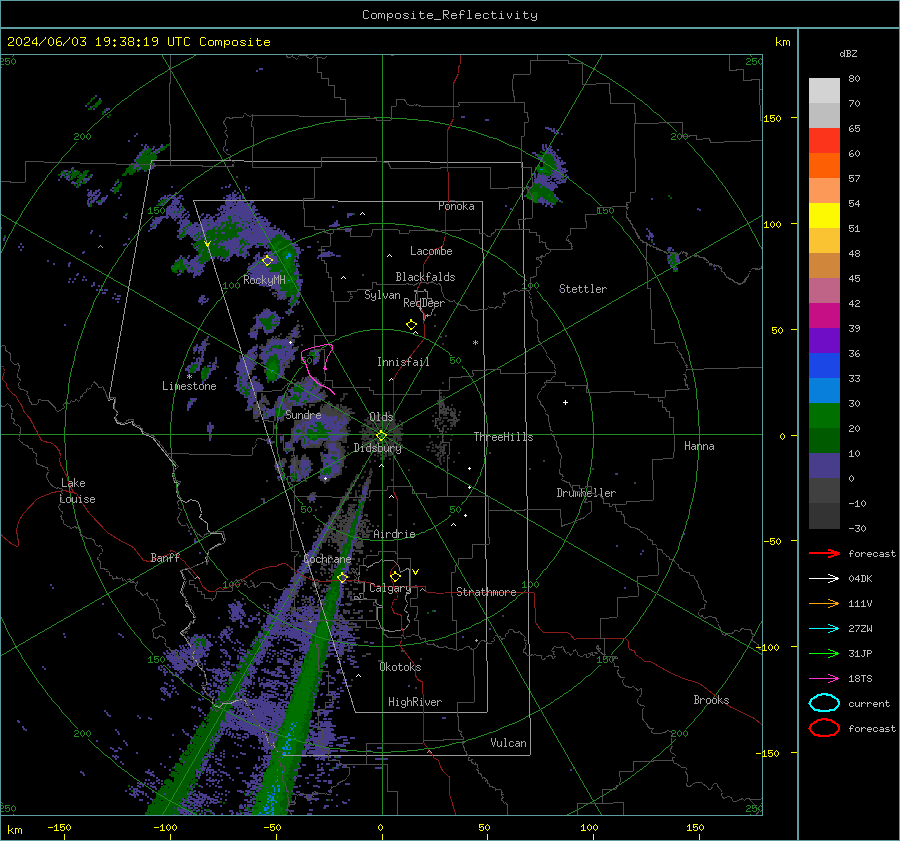
Task: Click the km unit label at top right
Action: coord(782,42)
